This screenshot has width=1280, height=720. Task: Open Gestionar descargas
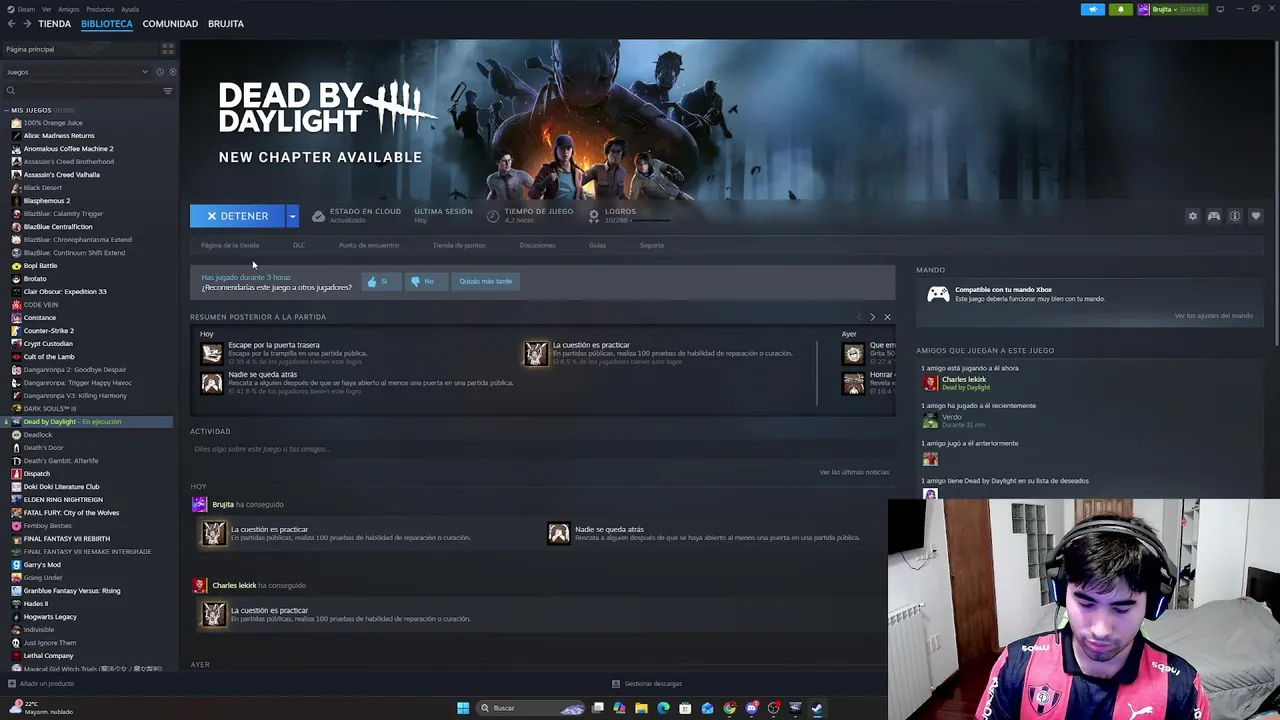coord(647,684)
